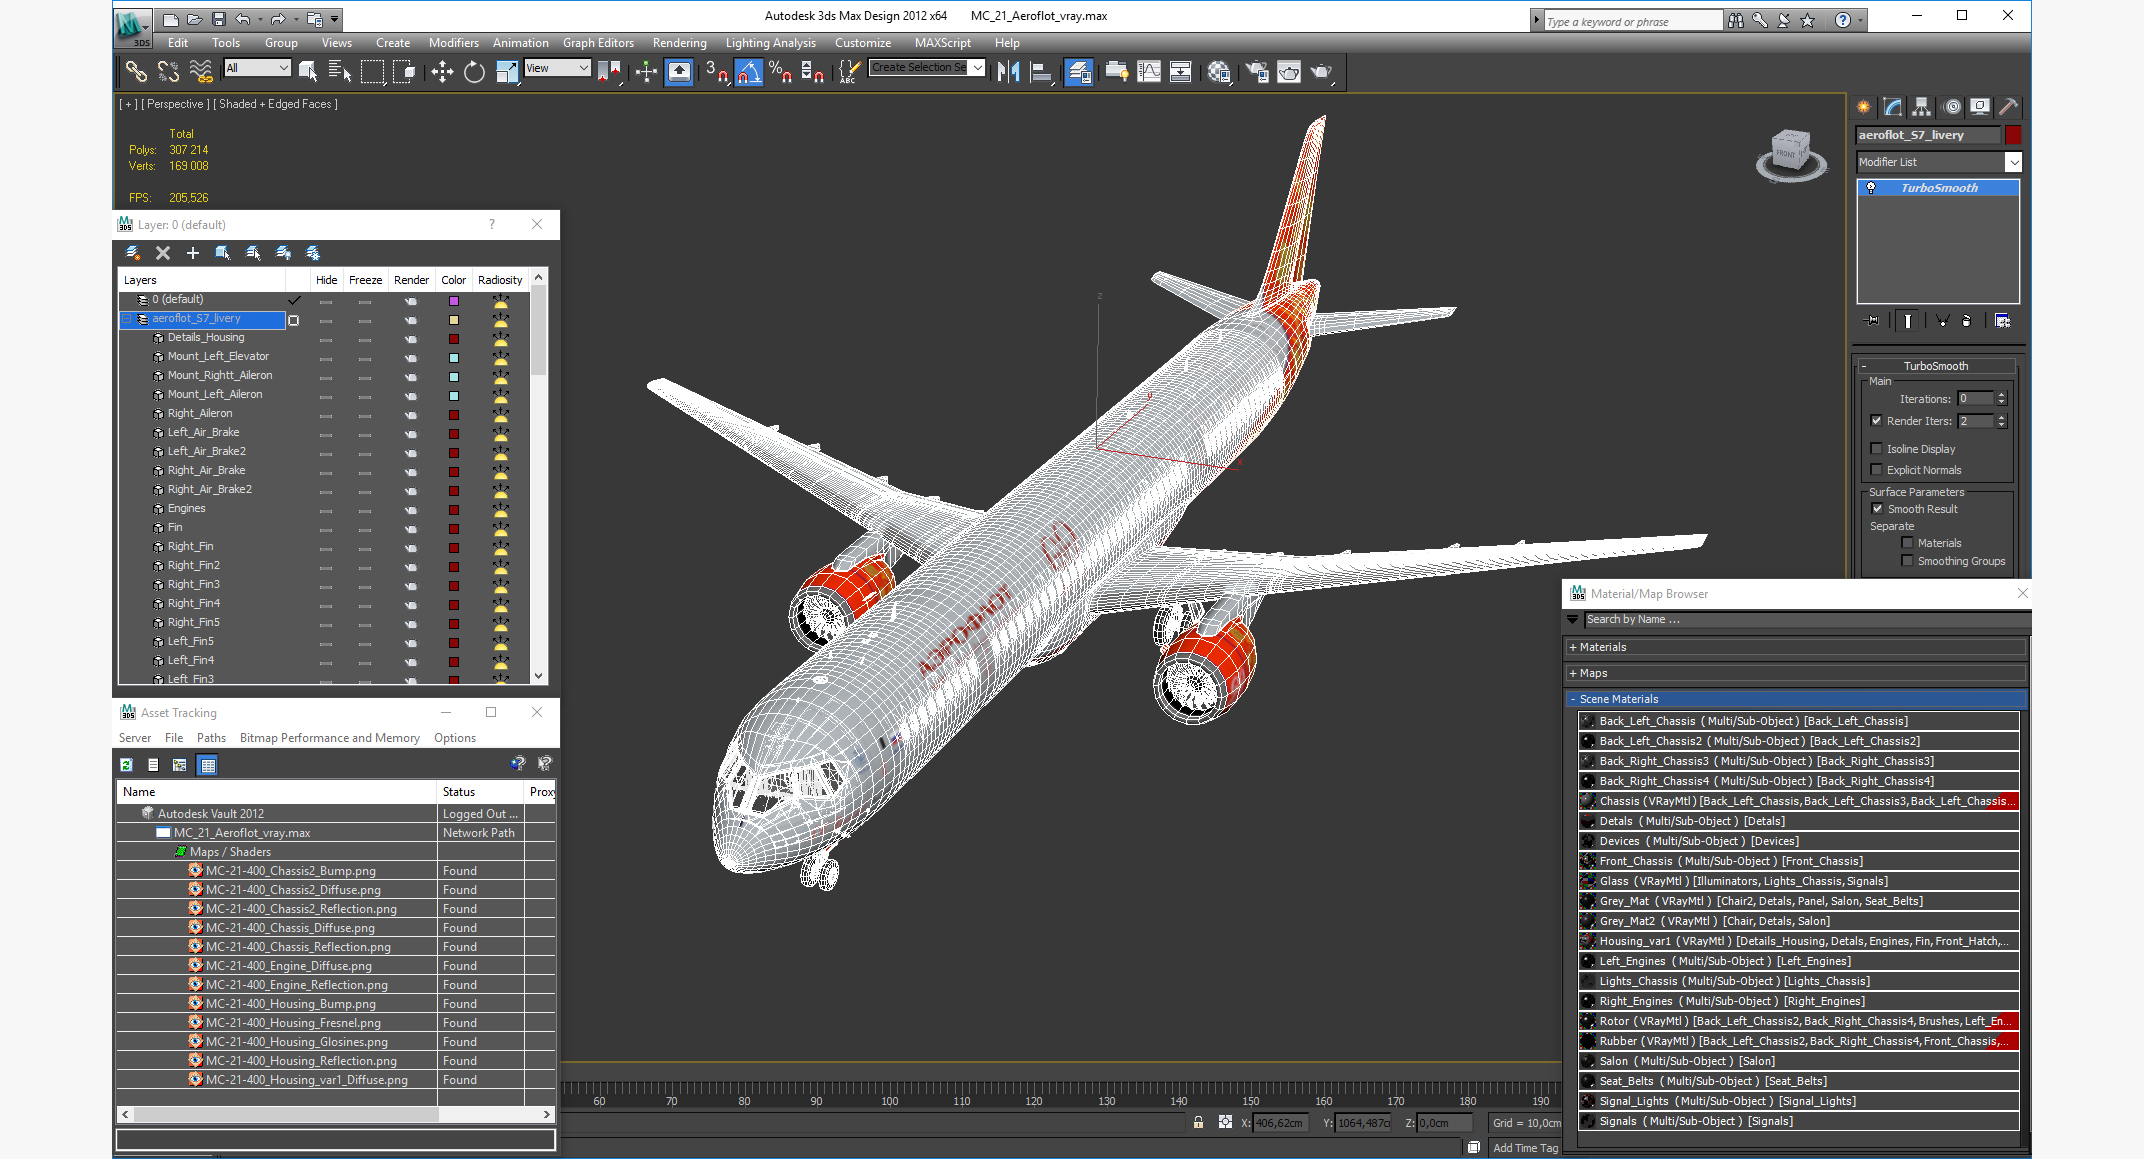
Task: Toggle the Angle Snap icon
Action: tap(749, 71)
